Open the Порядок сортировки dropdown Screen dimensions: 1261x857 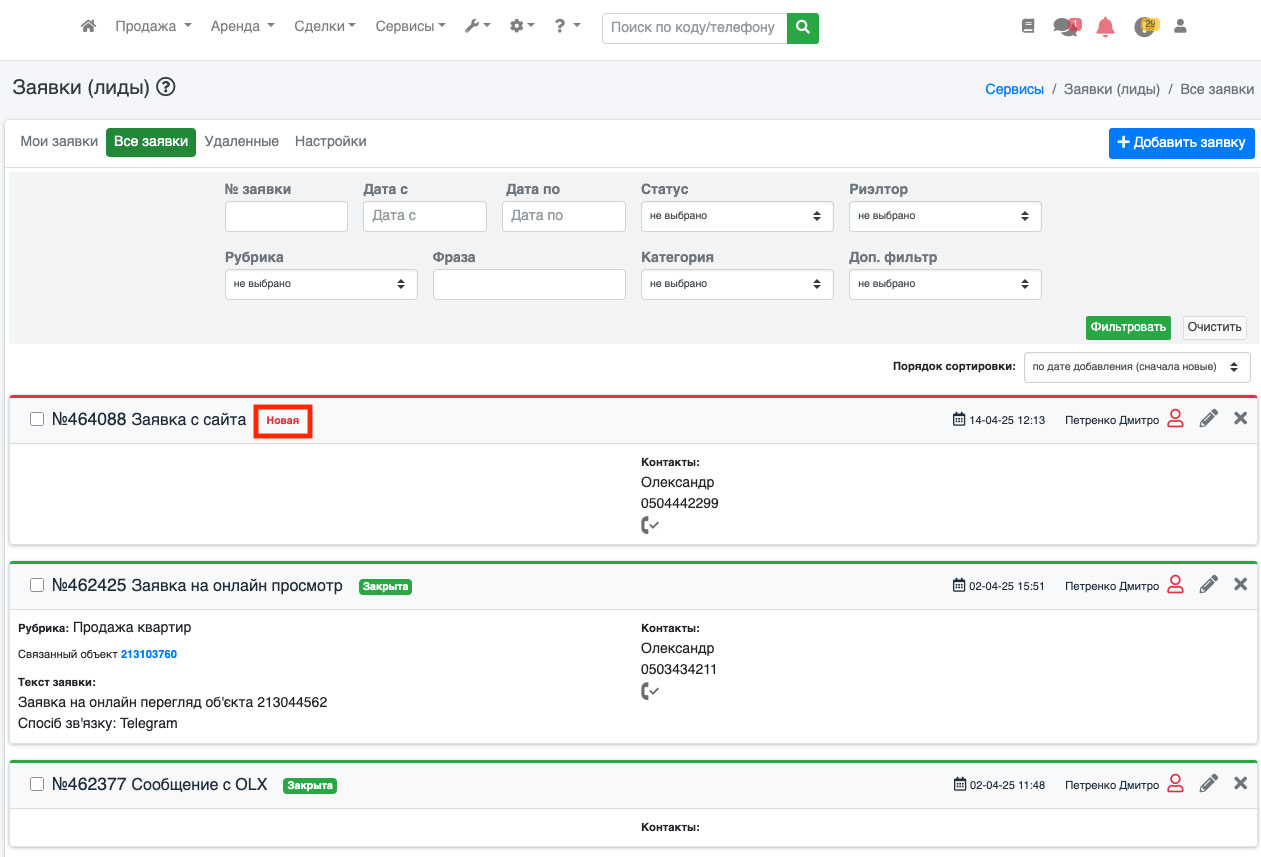pos(1136,367)
